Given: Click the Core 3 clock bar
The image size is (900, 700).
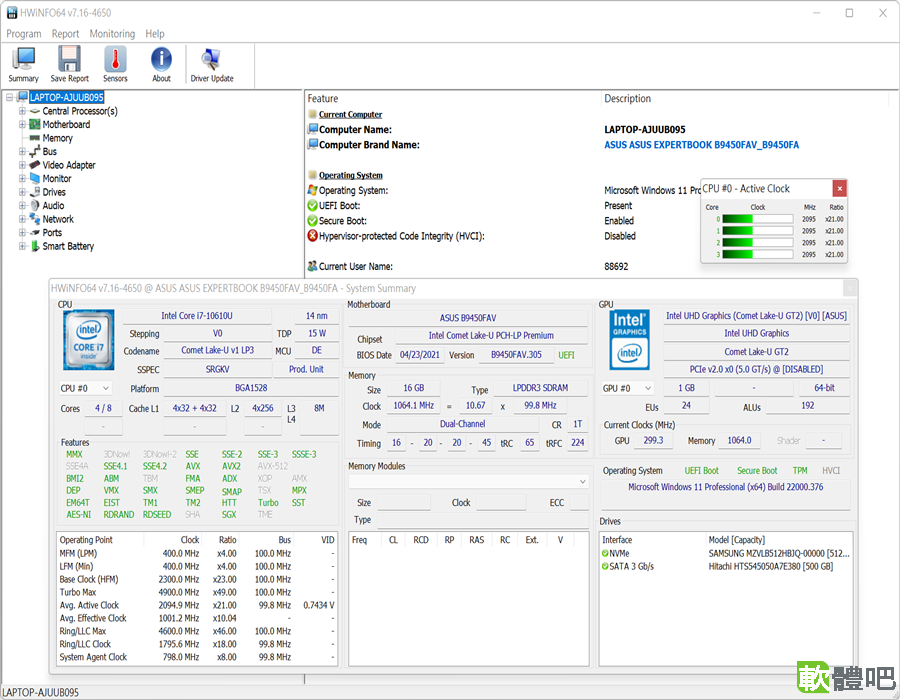Looking at the screenshot, I should 758,254.
